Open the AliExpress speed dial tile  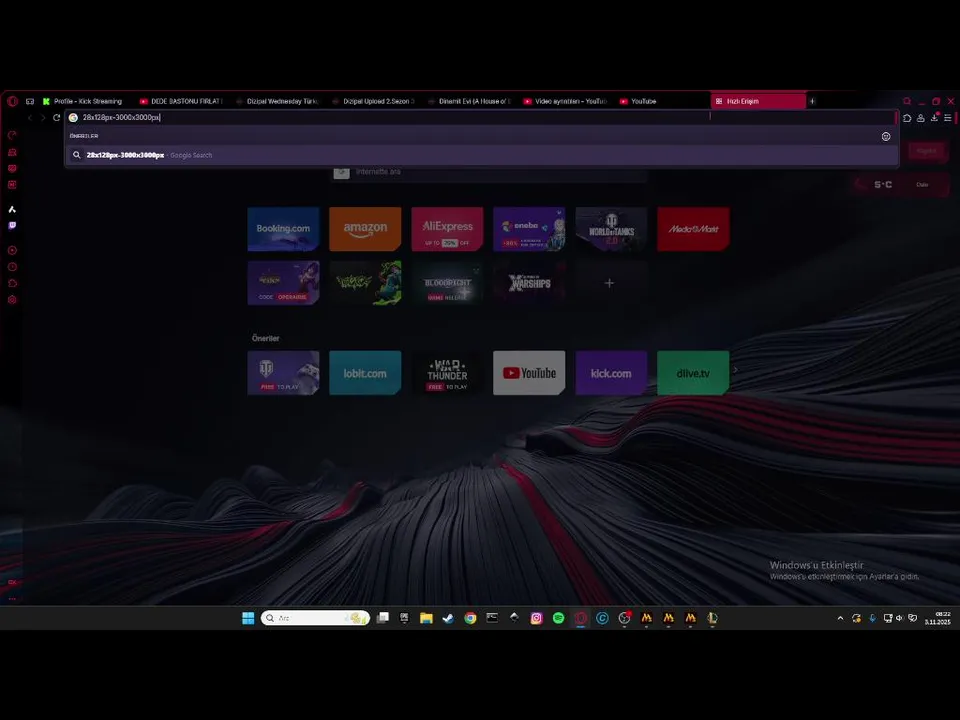[x=447, y=229]
